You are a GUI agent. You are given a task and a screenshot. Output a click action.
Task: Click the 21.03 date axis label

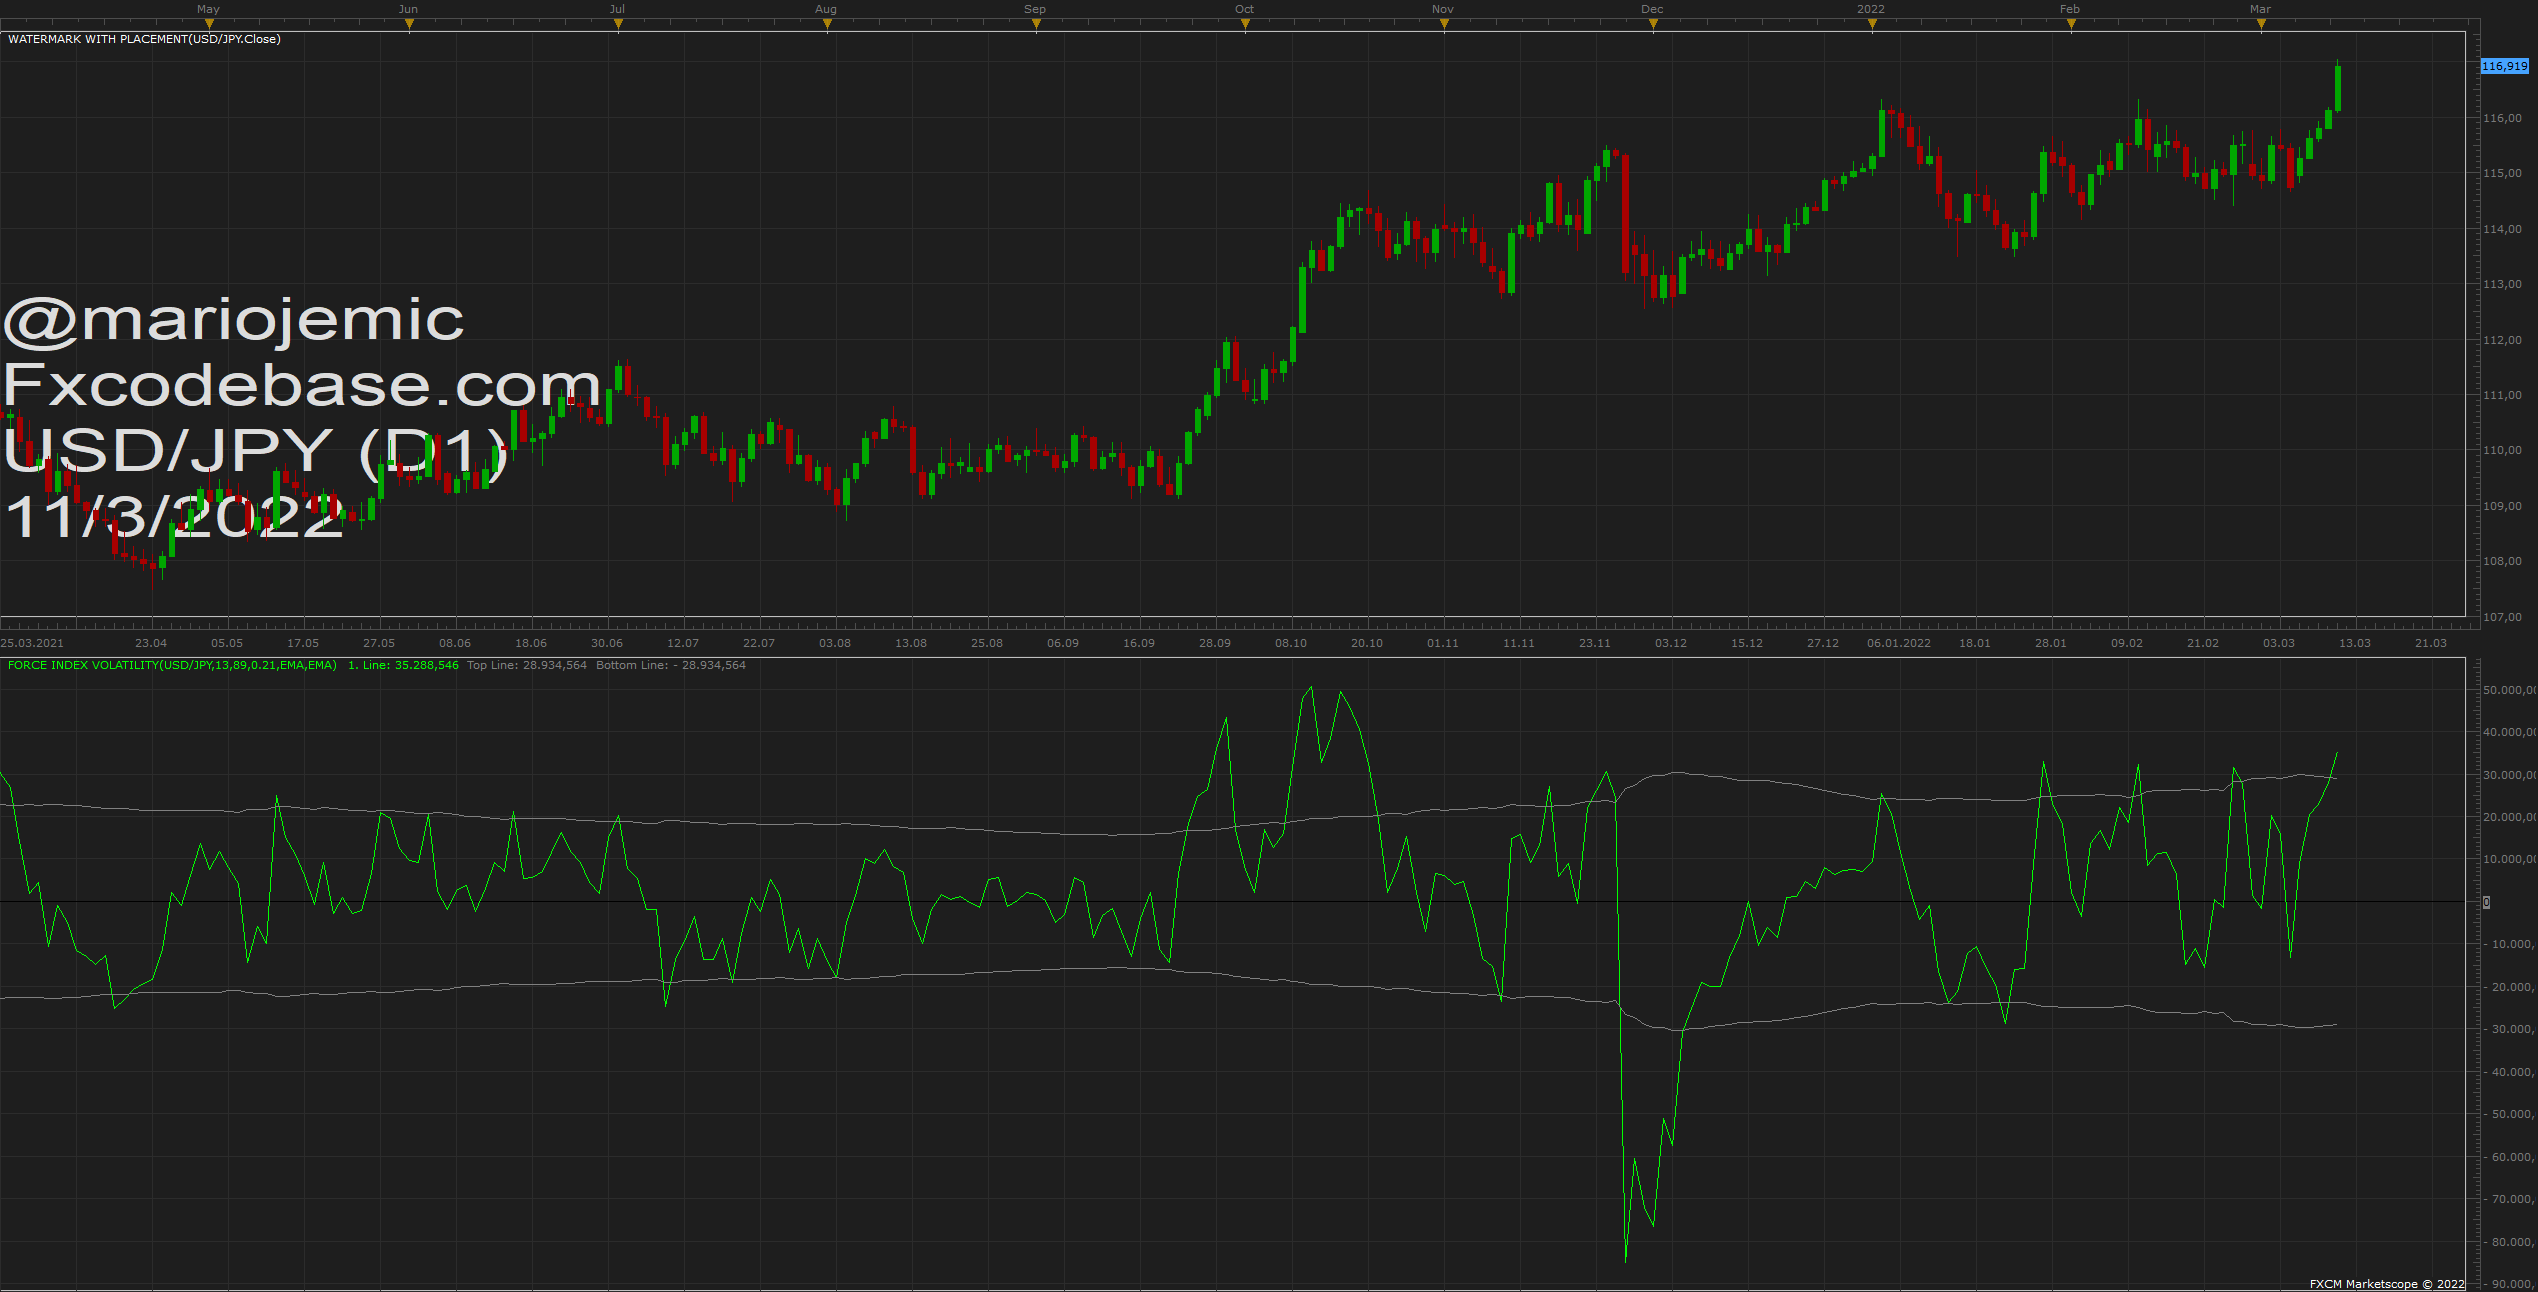pos(2431,643)
